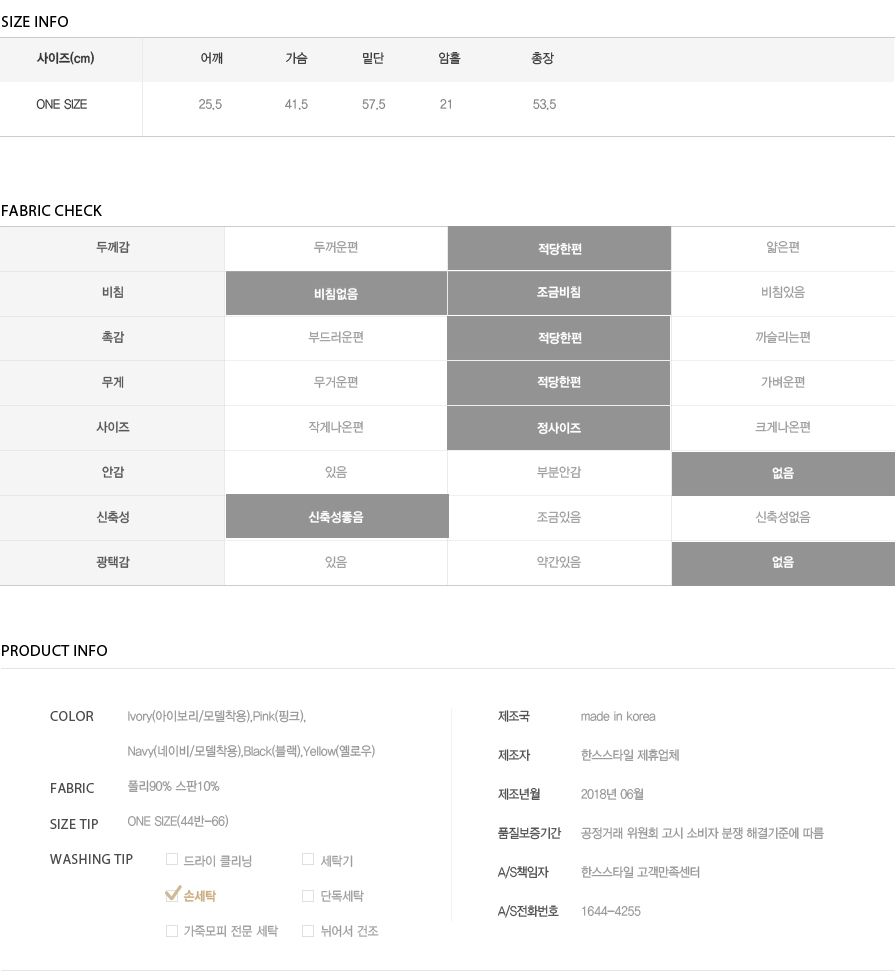Click the 53.5 total length value
Image resolution: width=895 pixels, height=977 pixels.
coord(544,105)
